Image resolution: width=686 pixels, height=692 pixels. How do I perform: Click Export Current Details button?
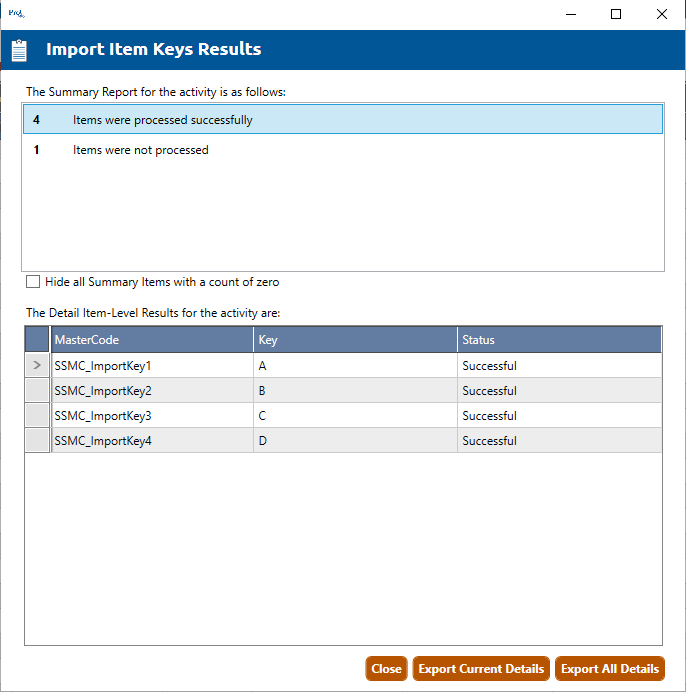coord(481,669)
